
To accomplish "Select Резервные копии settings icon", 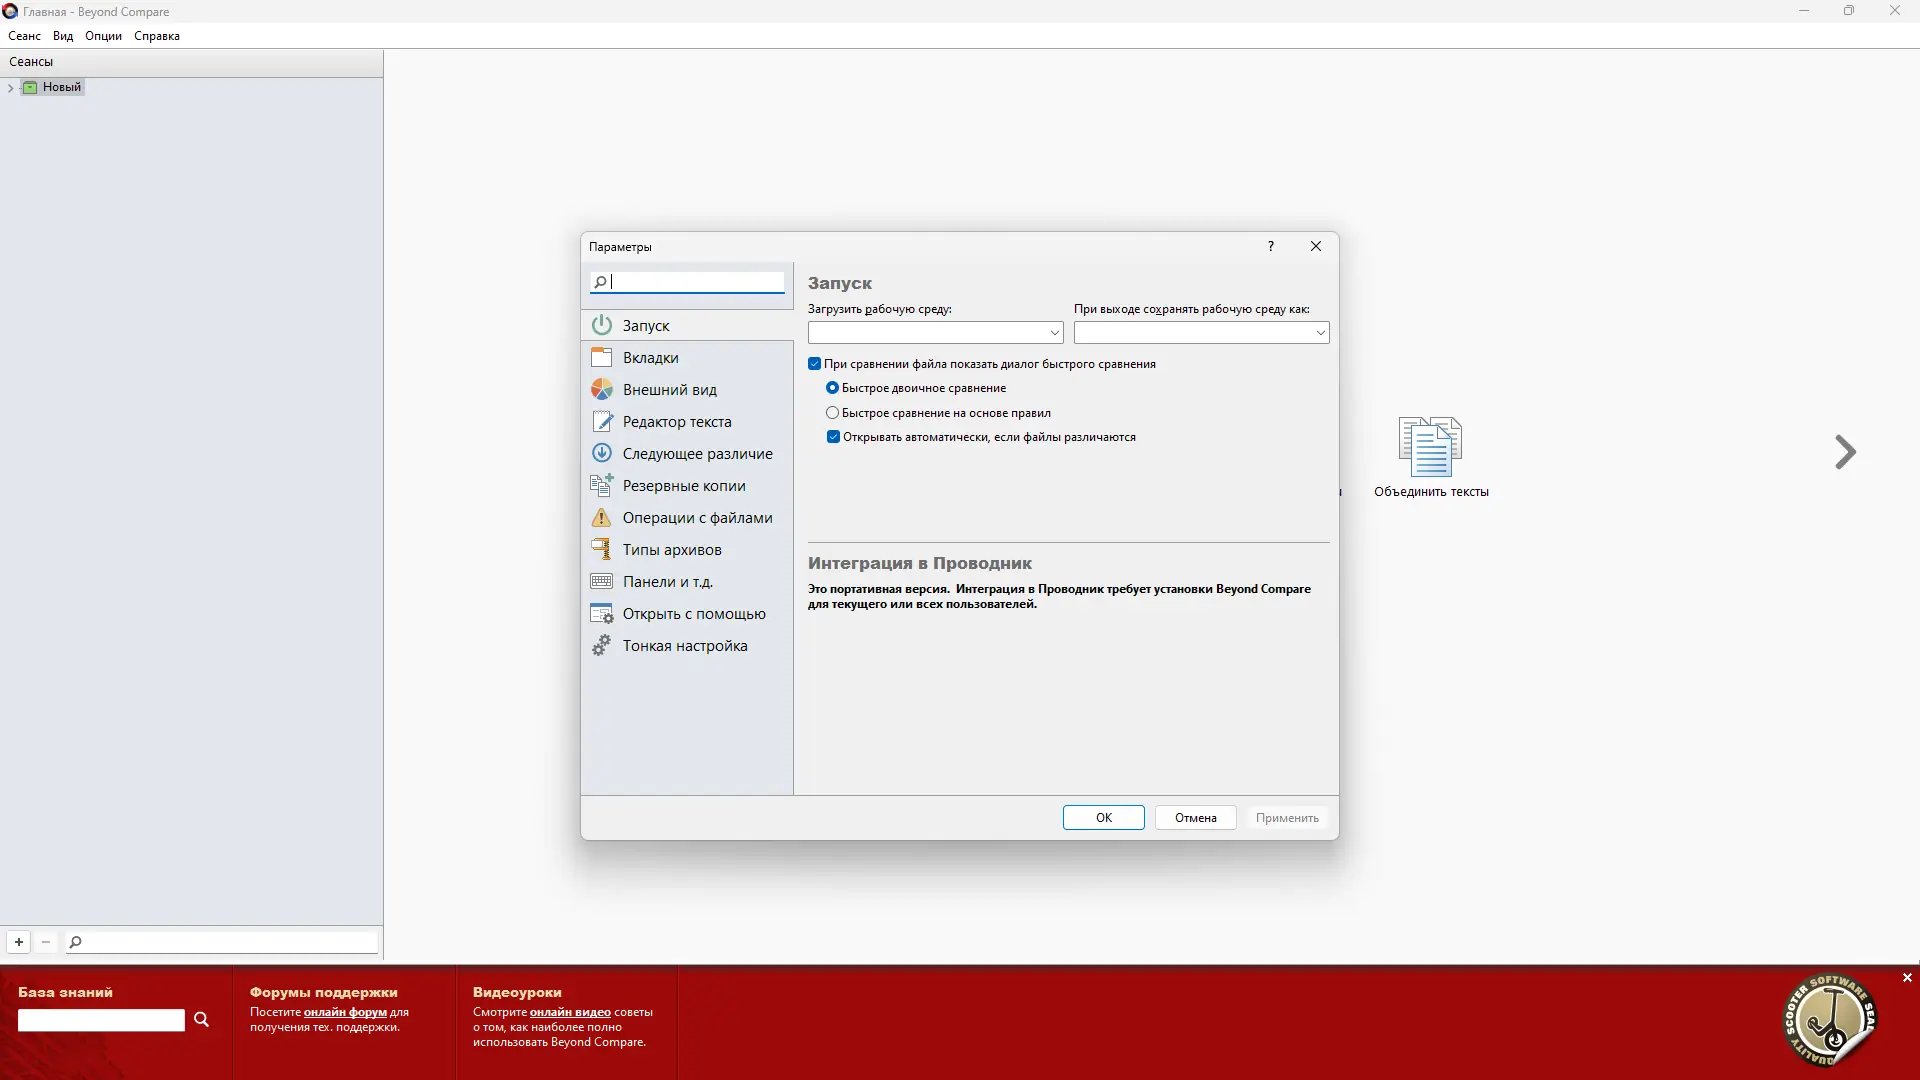I will pos(602,485).
